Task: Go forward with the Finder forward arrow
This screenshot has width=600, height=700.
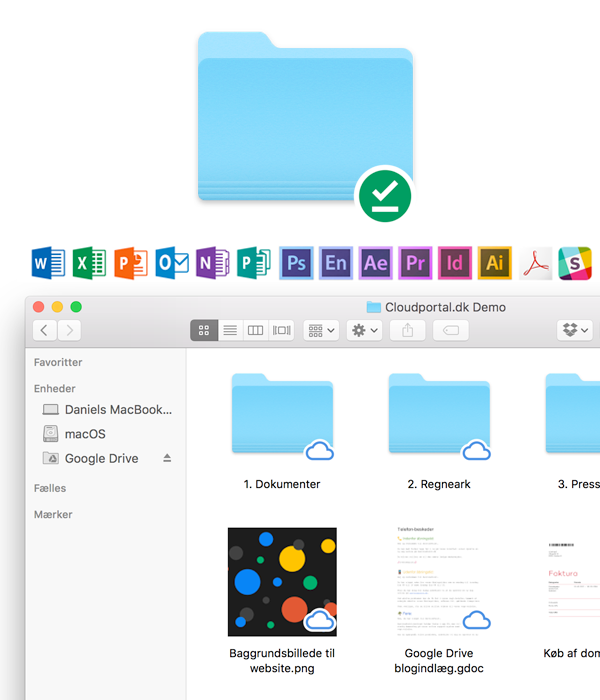Action: pyautogui.click(x=69, y=330)
